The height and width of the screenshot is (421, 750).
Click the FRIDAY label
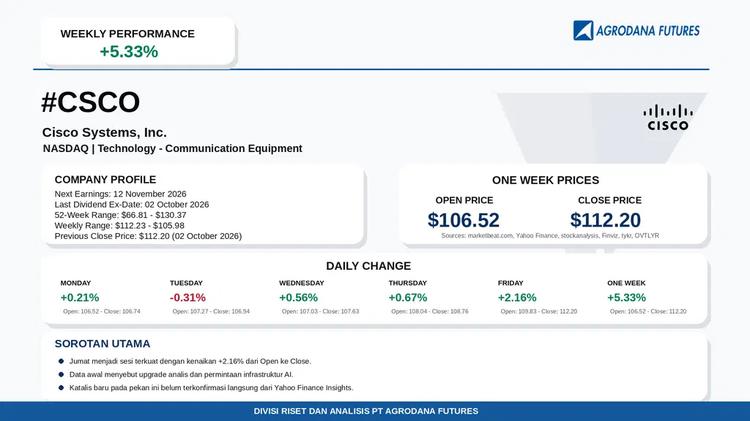(x=510, y=283)
